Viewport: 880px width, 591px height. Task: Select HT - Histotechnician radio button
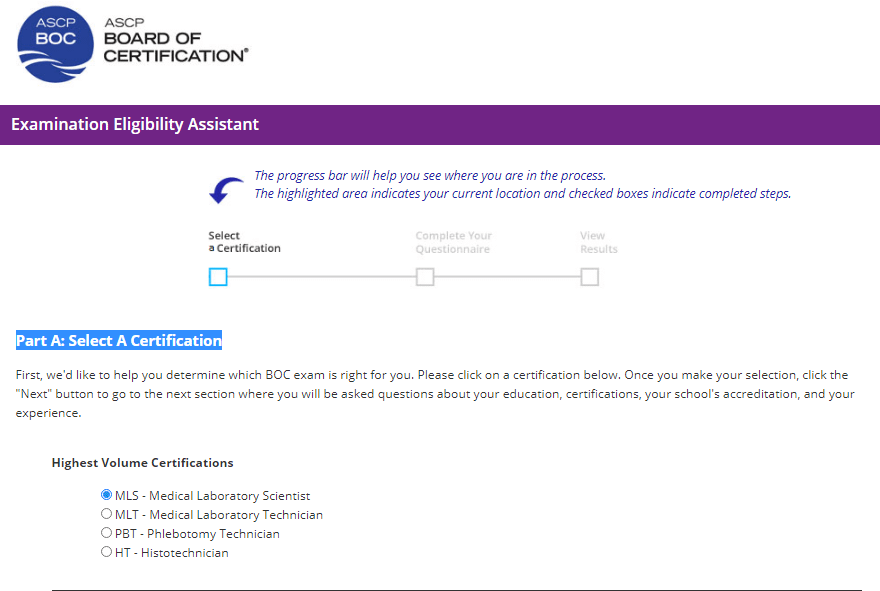click(106, 551)
